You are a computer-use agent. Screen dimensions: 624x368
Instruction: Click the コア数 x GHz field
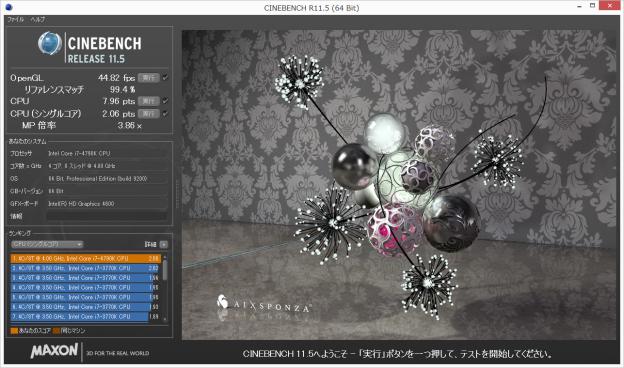point(107,166)
